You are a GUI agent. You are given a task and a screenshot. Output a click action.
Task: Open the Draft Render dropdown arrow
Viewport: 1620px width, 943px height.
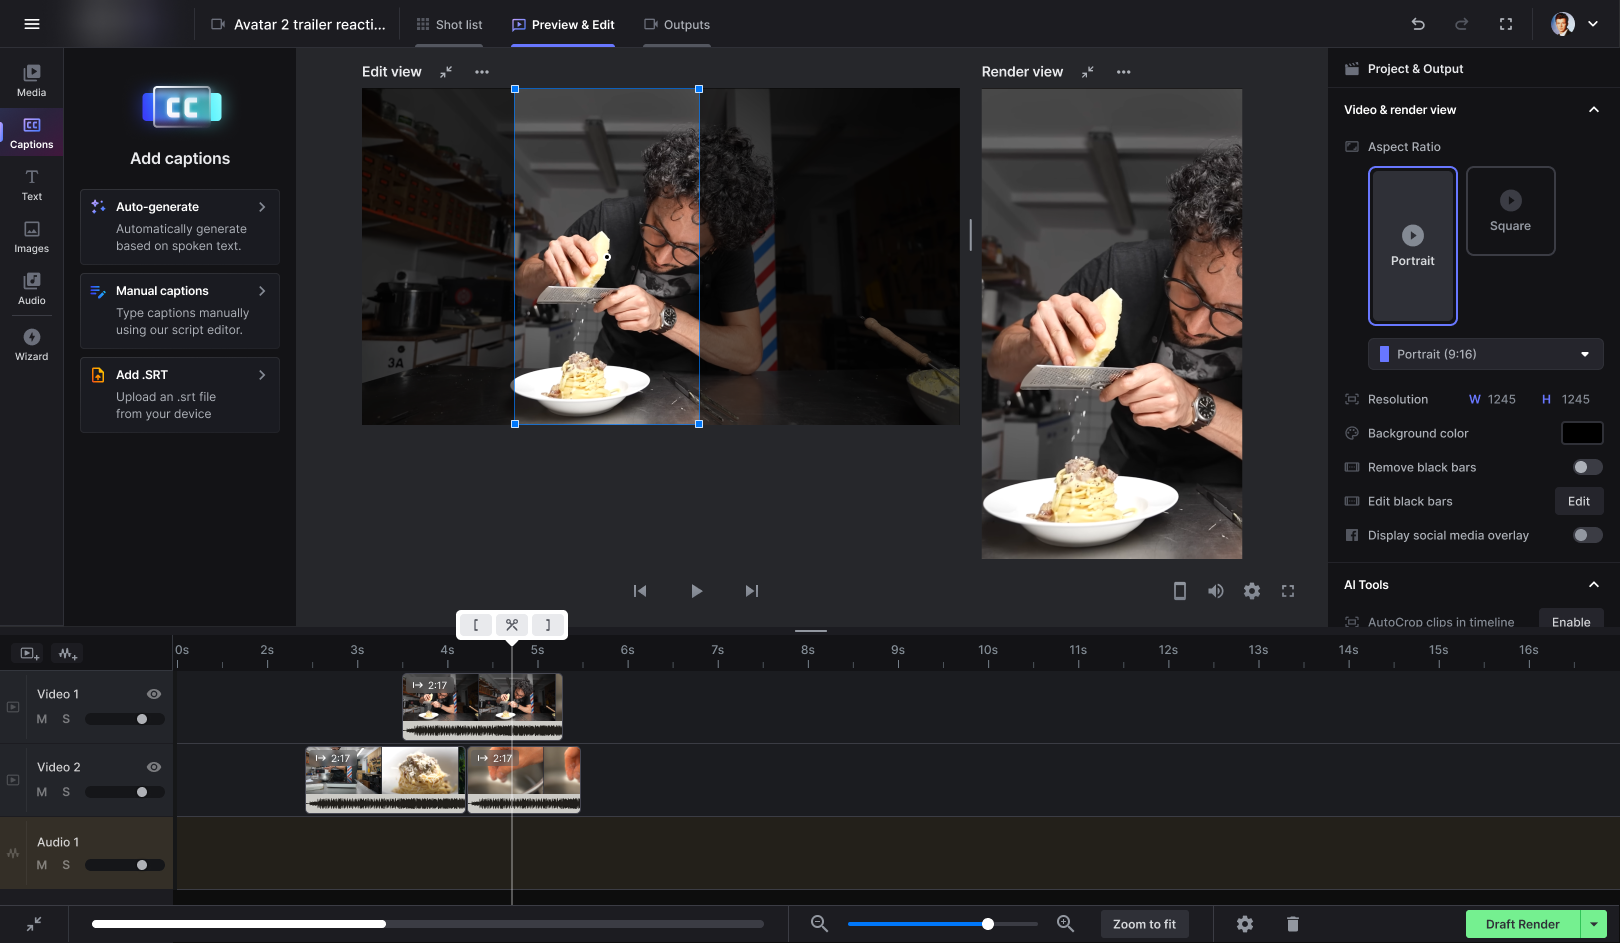point(1593,924)
